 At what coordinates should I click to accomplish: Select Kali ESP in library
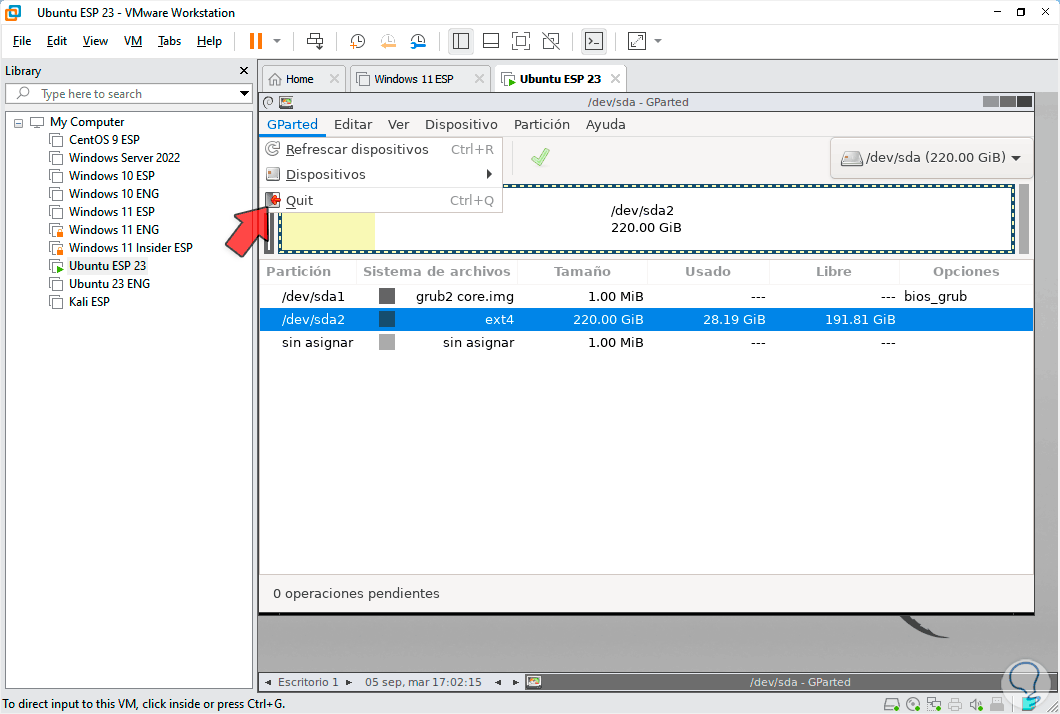(89, 302)
